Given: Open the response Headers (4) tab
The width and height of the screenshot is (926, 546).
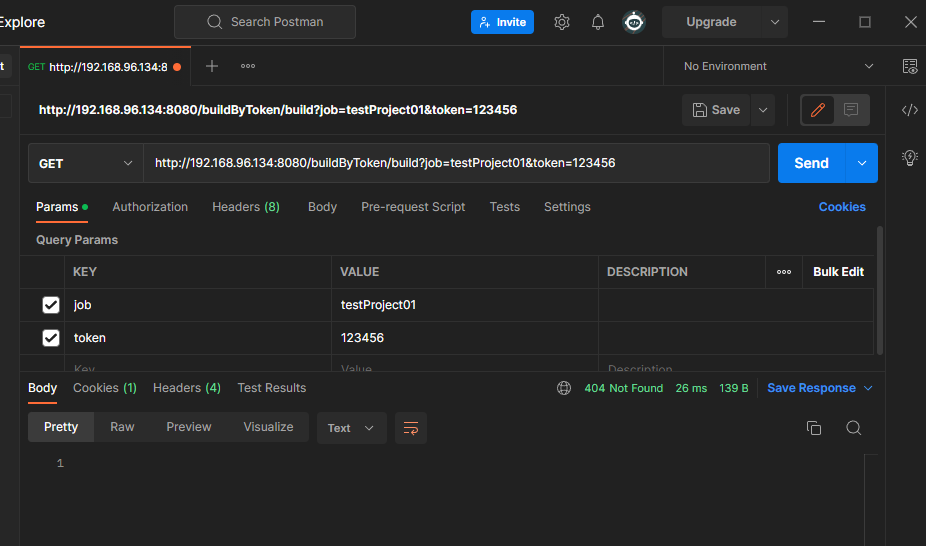Looking at the screenshot, I should click(187, 388).
